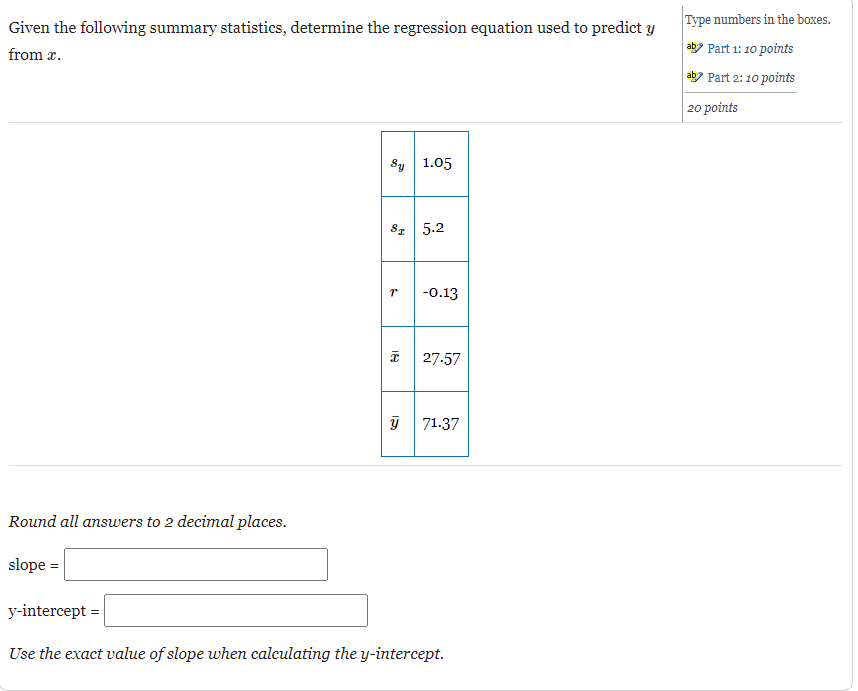Click the r symbol cell in the table
Screen dimensions: 858x691
tap(397, 293)
